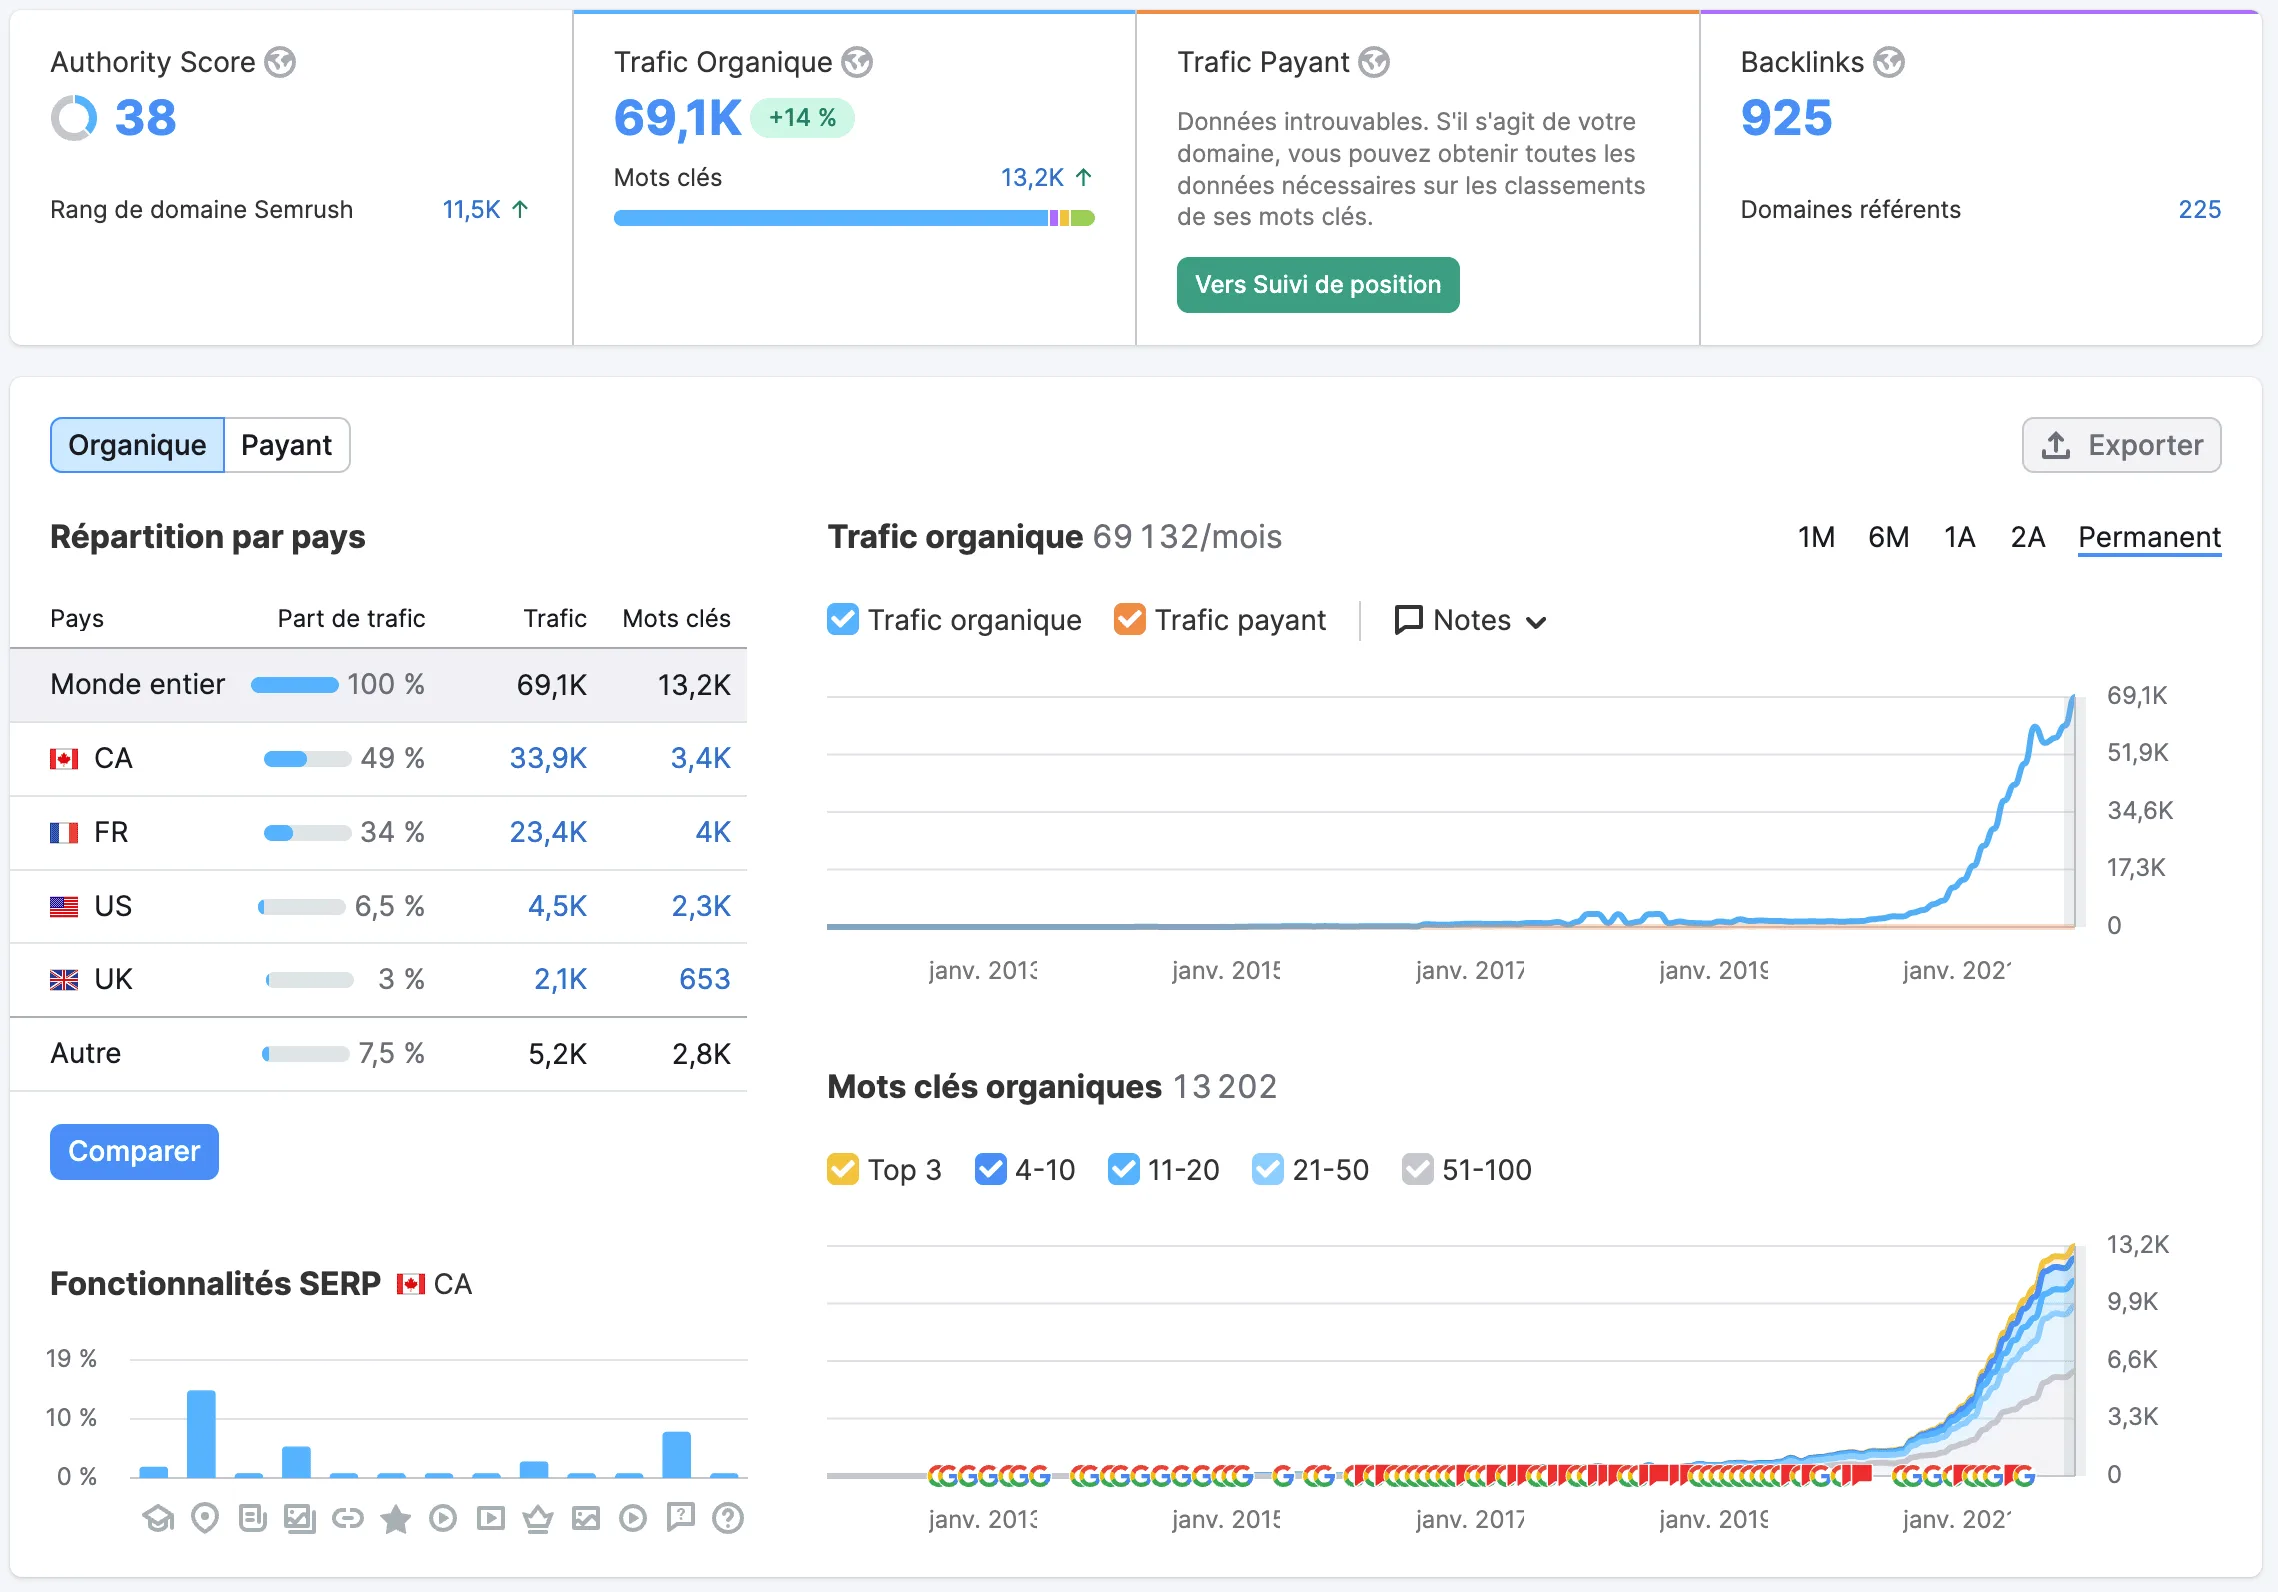The width and height of the screenshot is (2278, 1592).
Task: Click the question speech bubble SERP icon
Action: pyautogui.click(x=681, y=1517)
